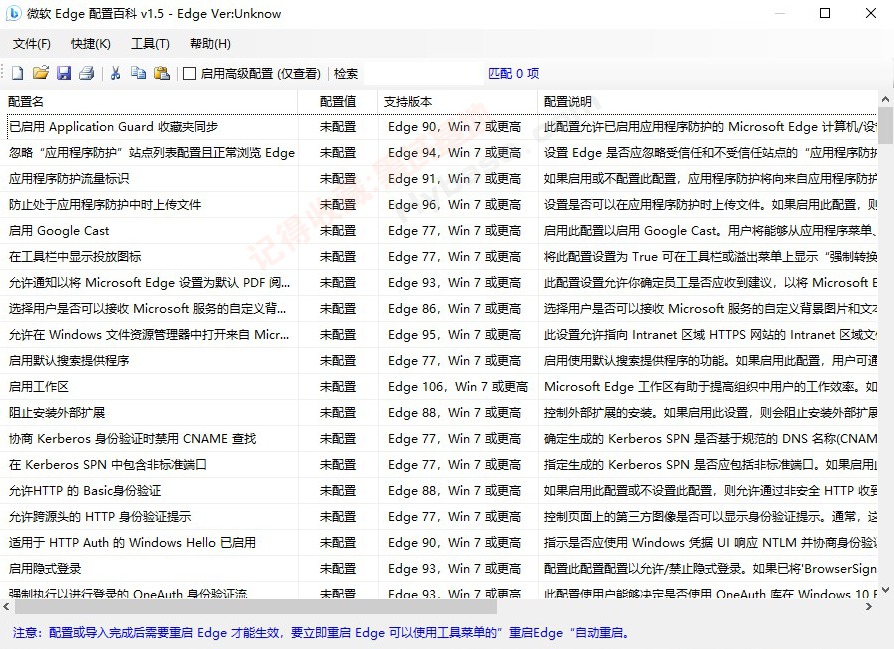
Task: Click the Print toolbar icon
Action: 87,73
